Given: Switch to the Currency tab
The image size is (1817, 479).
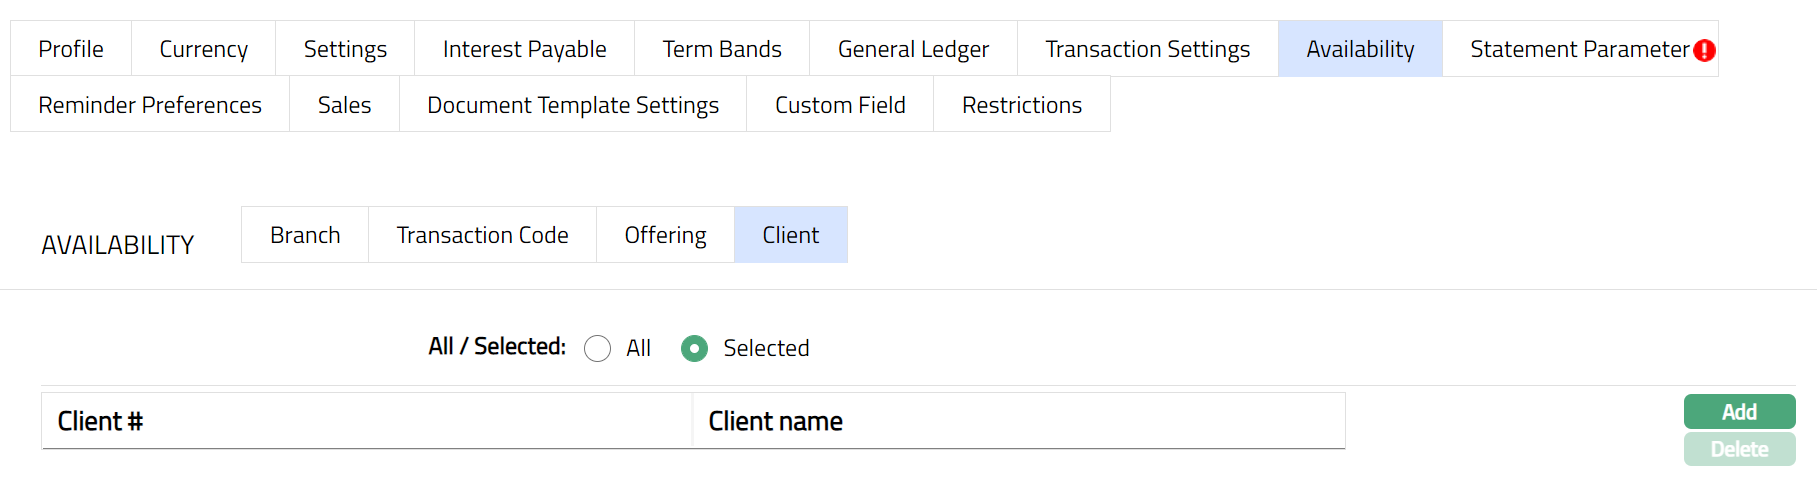Looking at the screenshot, I should click(203, 49).
